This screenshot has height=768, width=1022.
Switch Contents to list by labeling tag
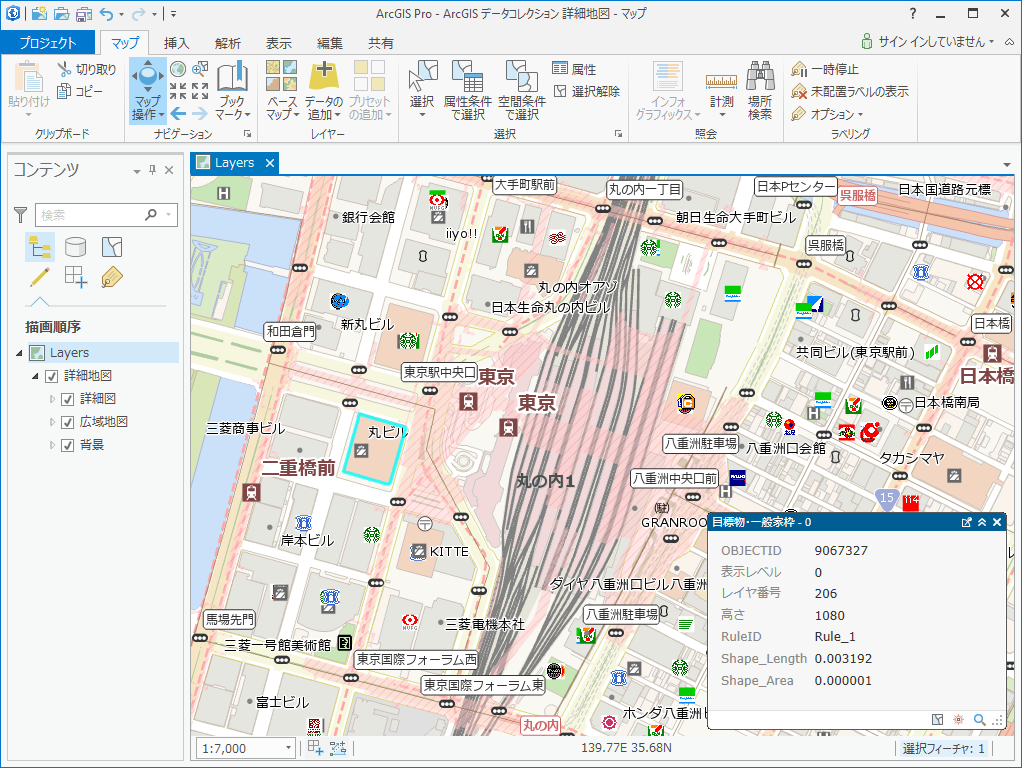pos(112,278)
